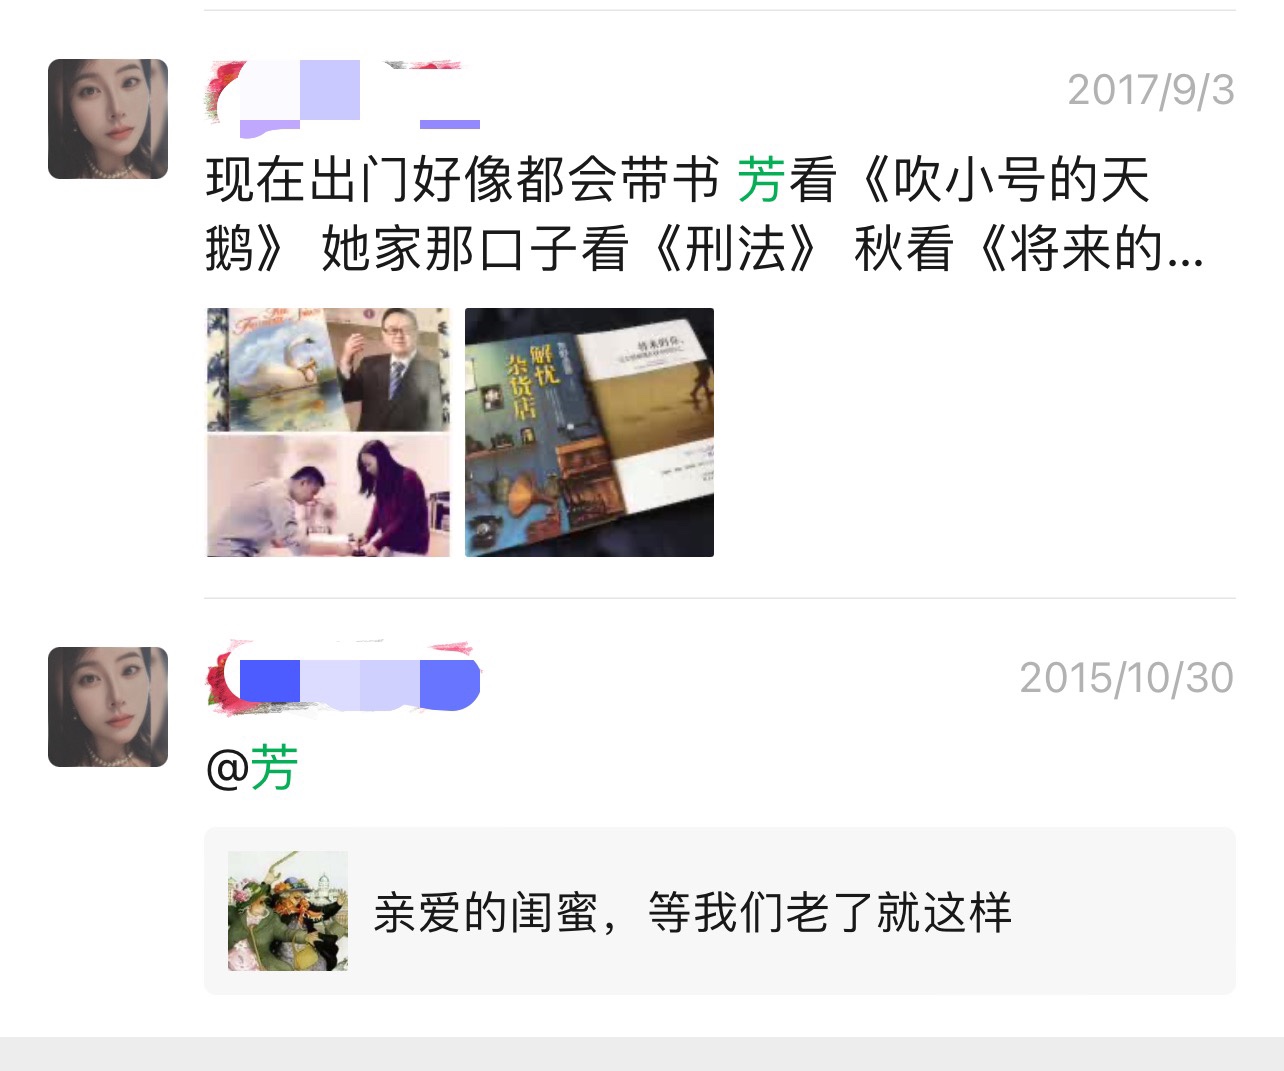Tap the blurred username above the @芳 post

coord(343,678)
